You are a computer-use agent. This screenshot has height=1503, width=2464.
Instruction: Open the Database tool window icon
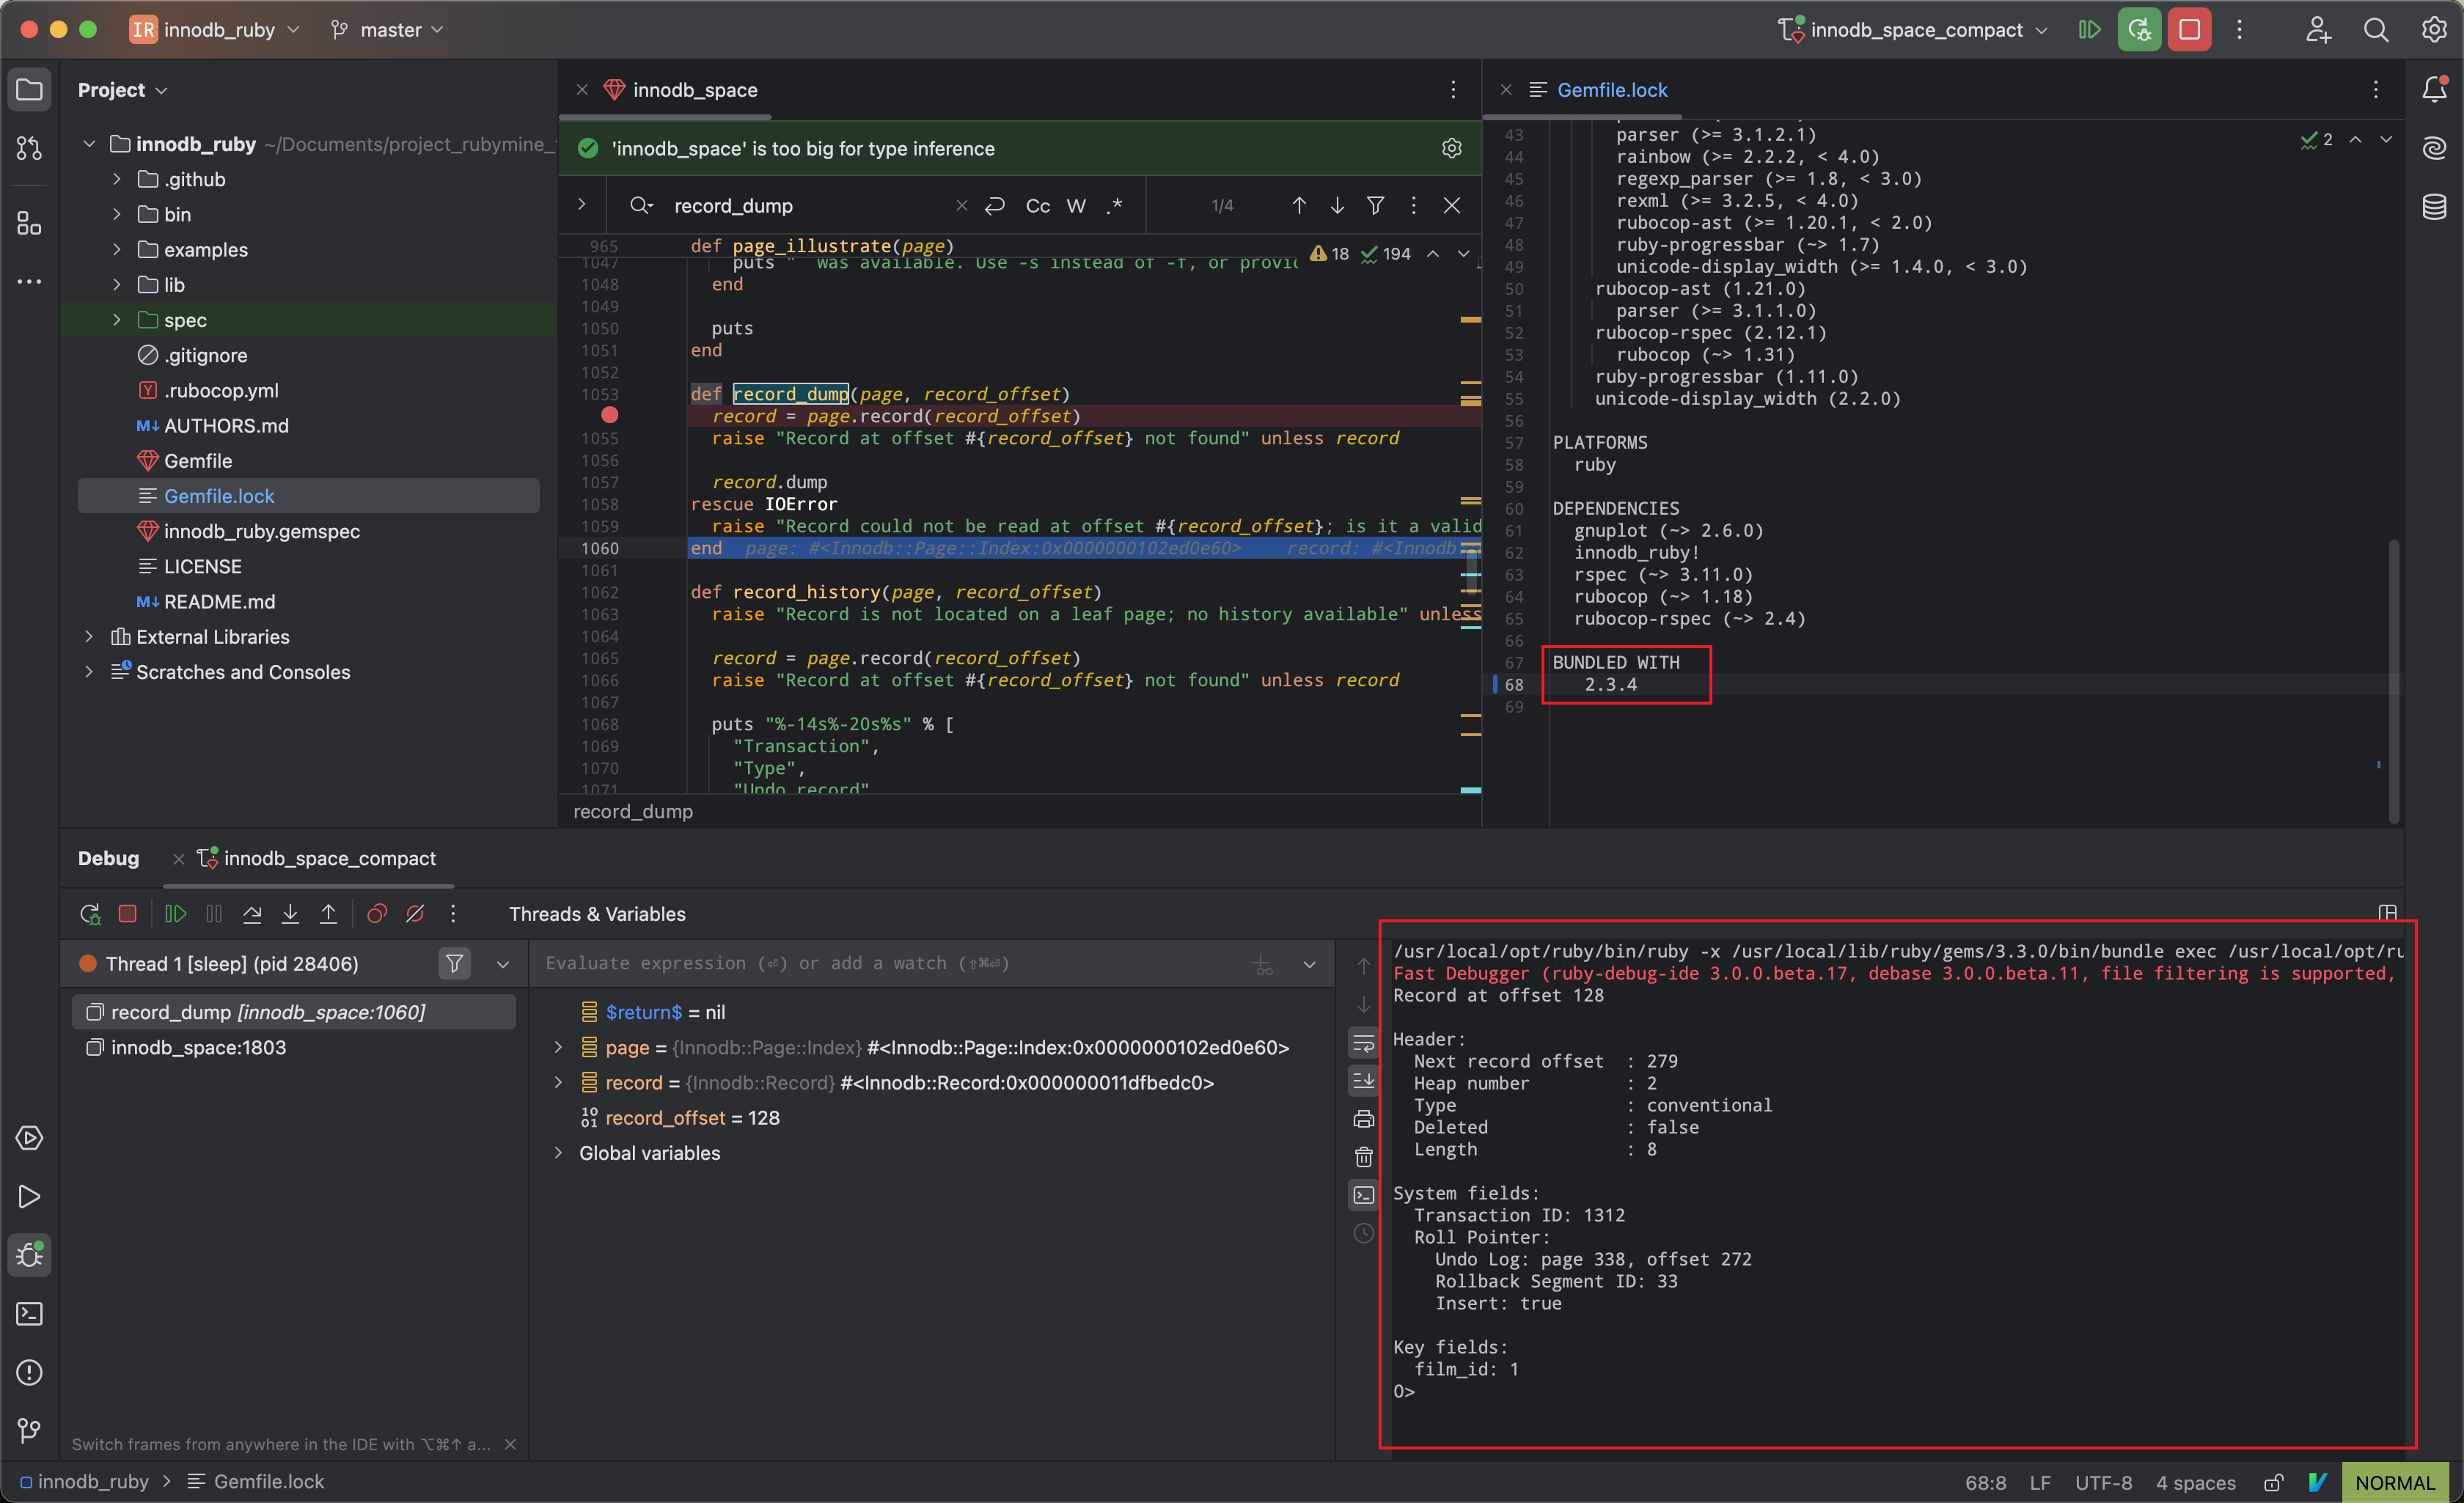point(2434,207)
